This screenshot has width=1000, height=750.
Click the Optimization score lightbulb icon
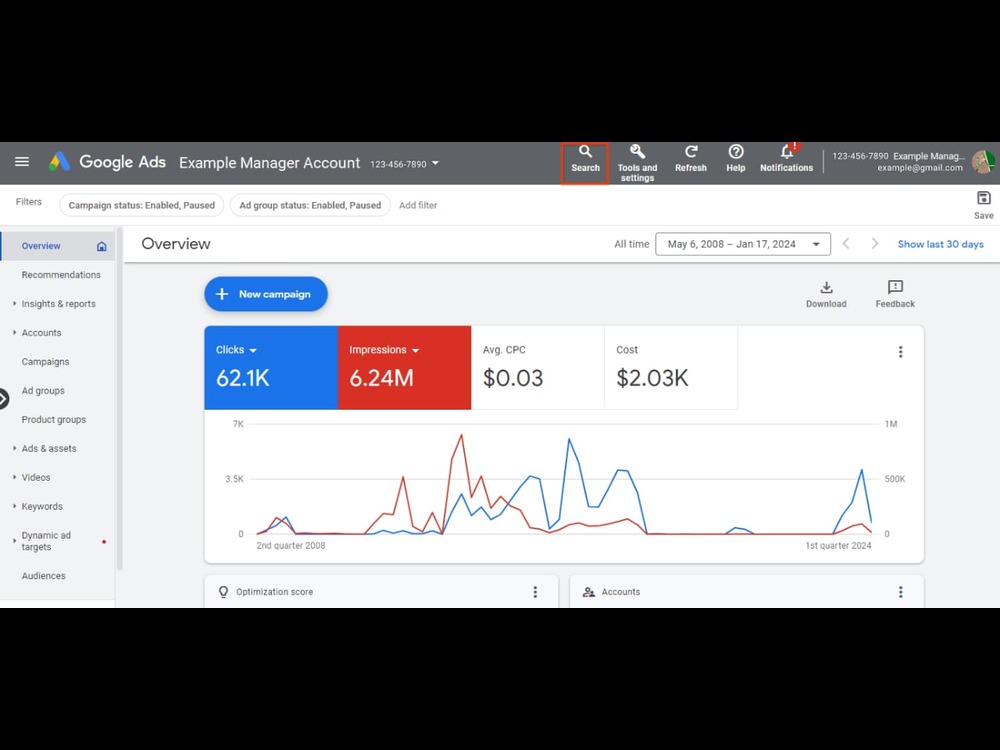tap(223, 592)
